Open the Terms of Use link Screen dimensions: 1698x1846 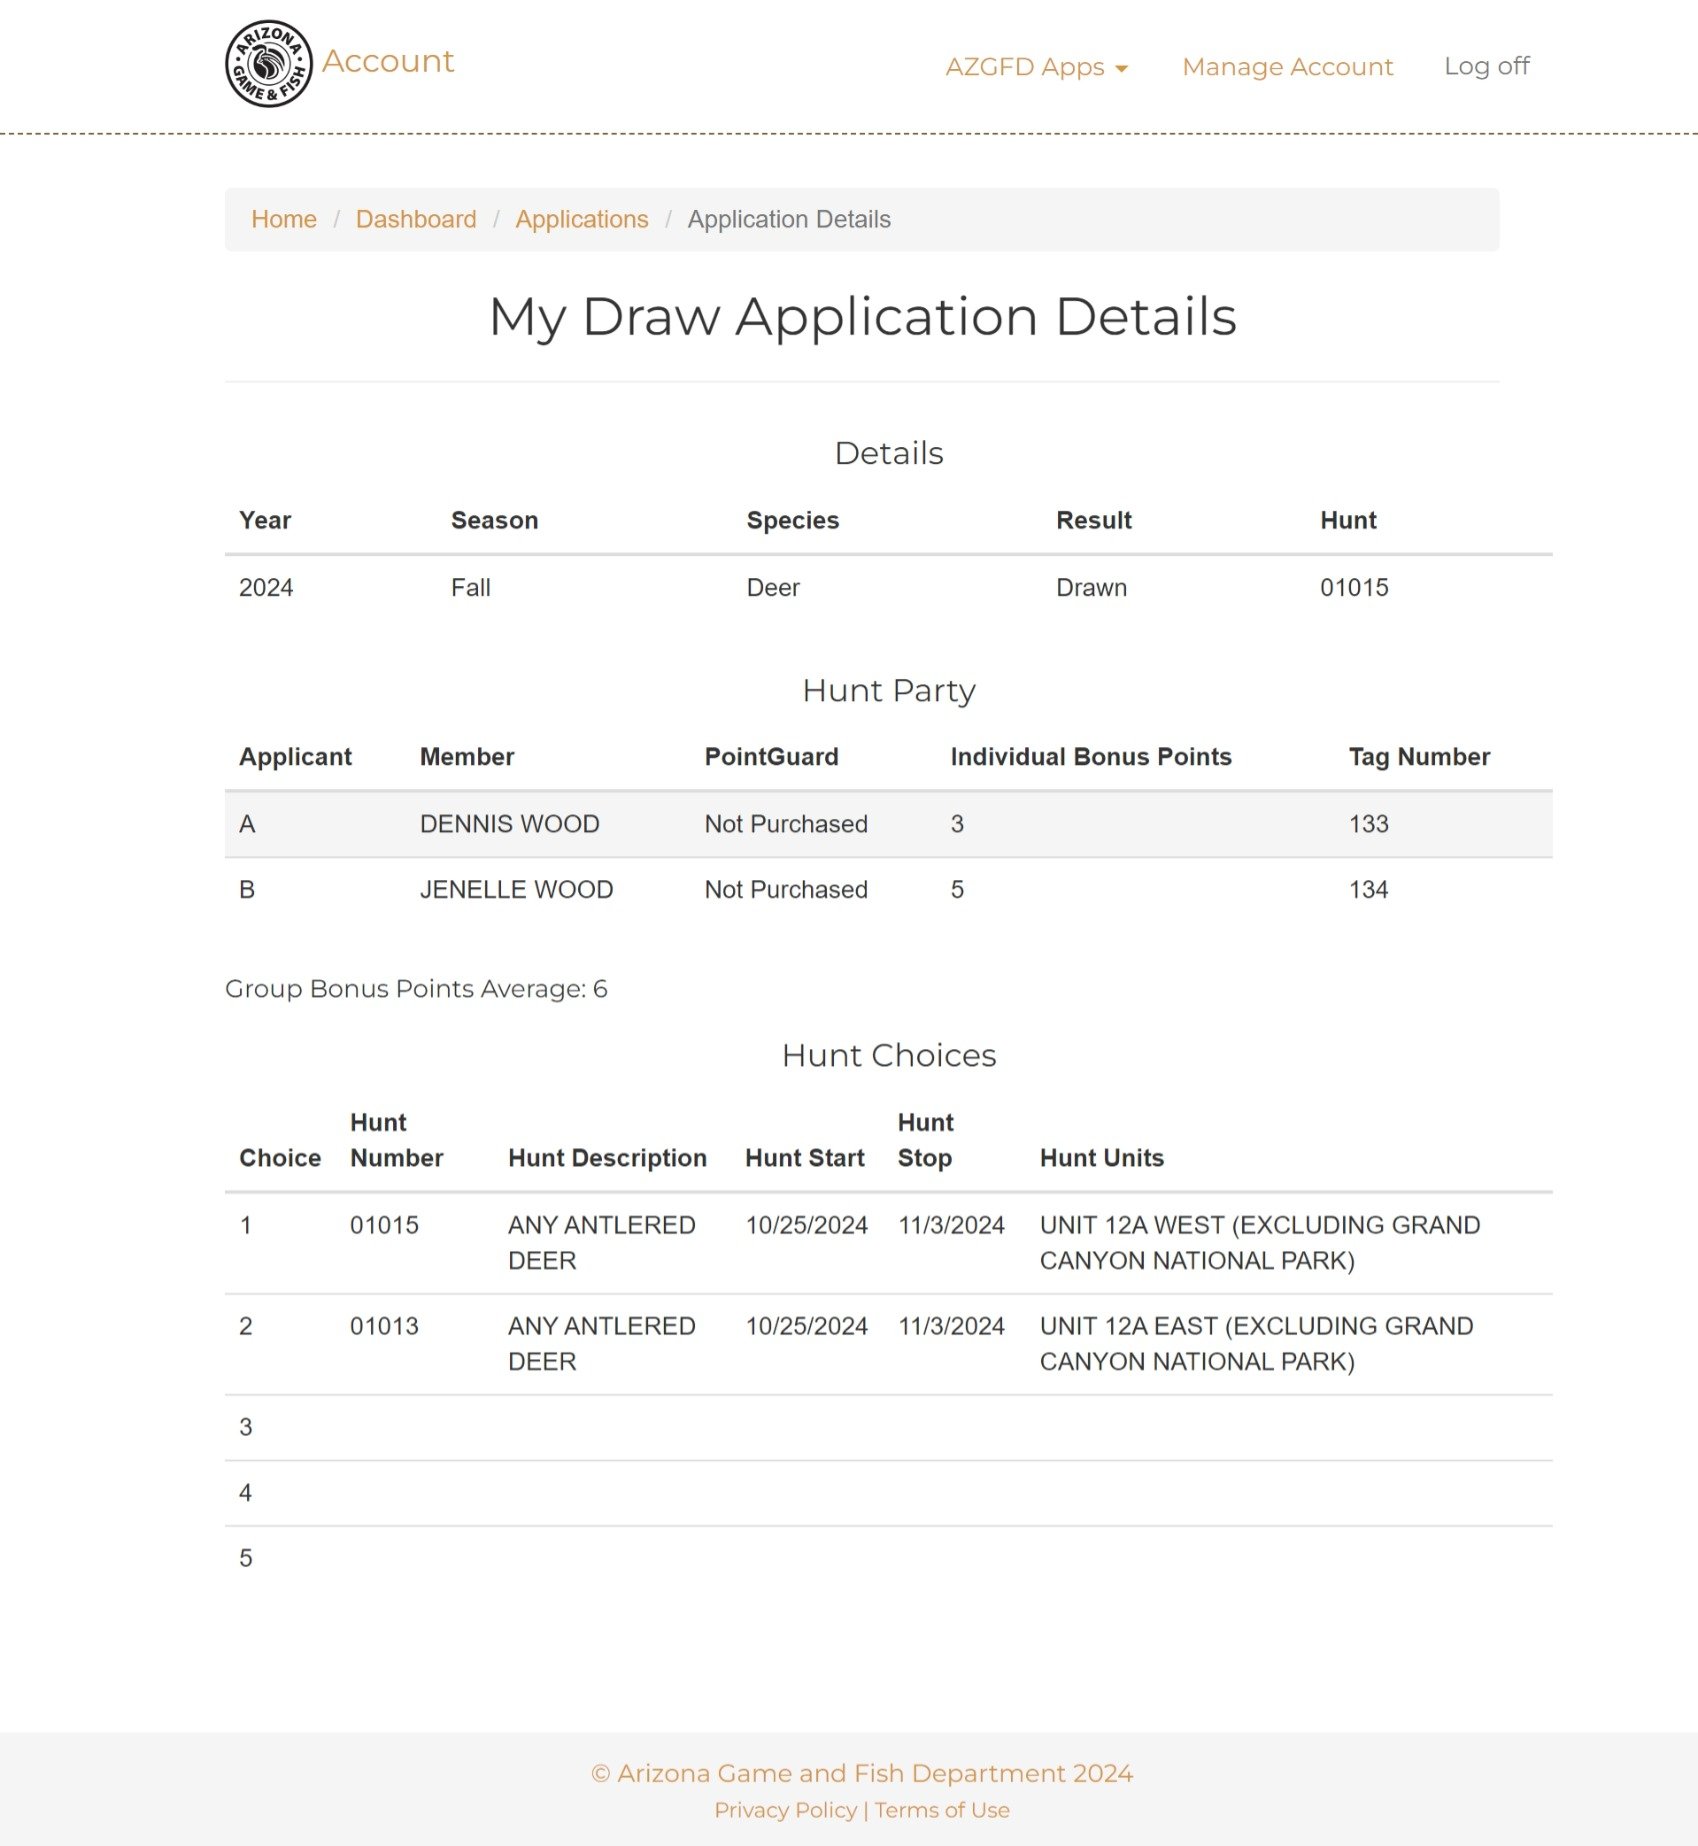942,1810
